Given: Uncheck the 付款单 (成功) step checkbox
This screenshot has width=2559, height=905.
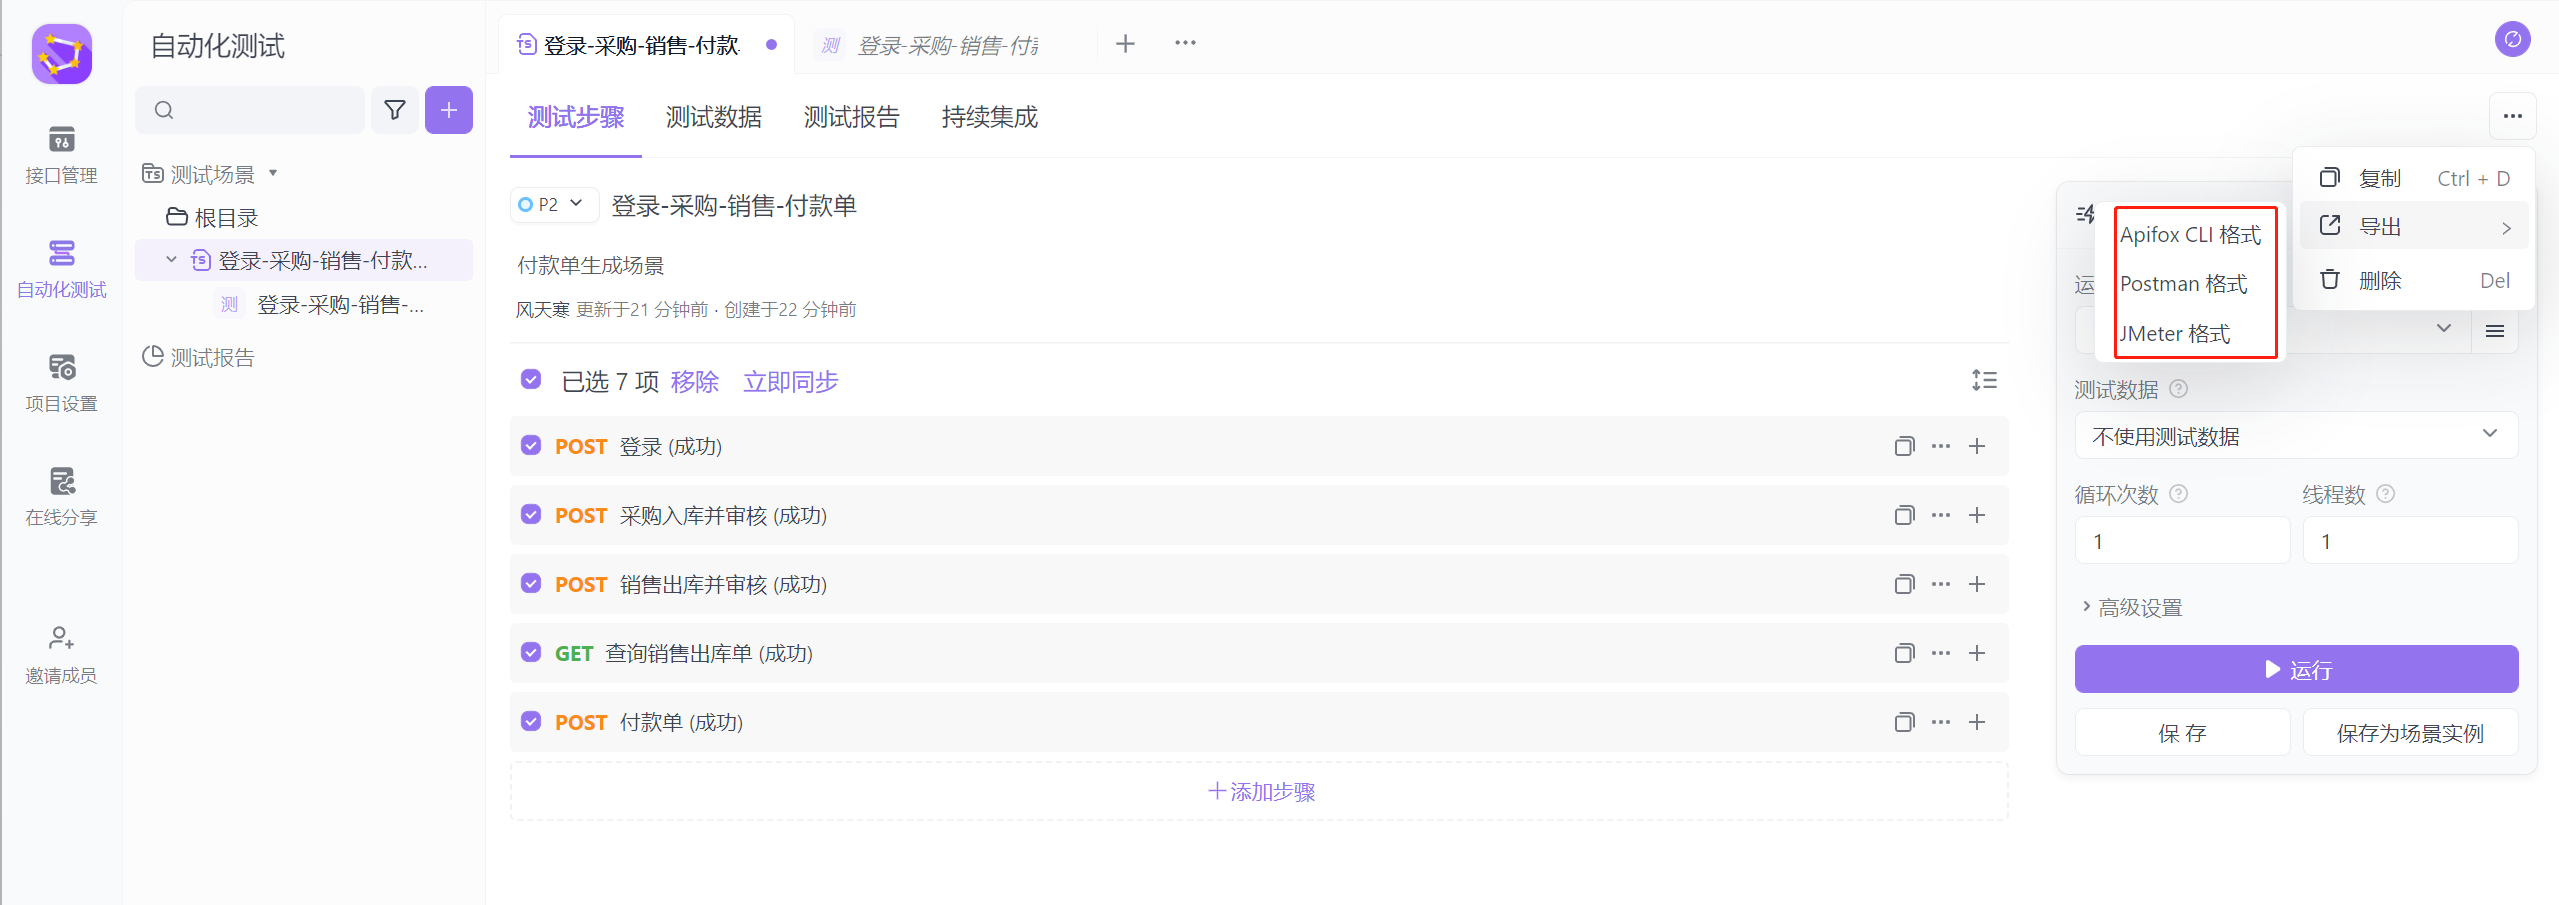Looking at the screenshot, I should [x=531, y=722].
